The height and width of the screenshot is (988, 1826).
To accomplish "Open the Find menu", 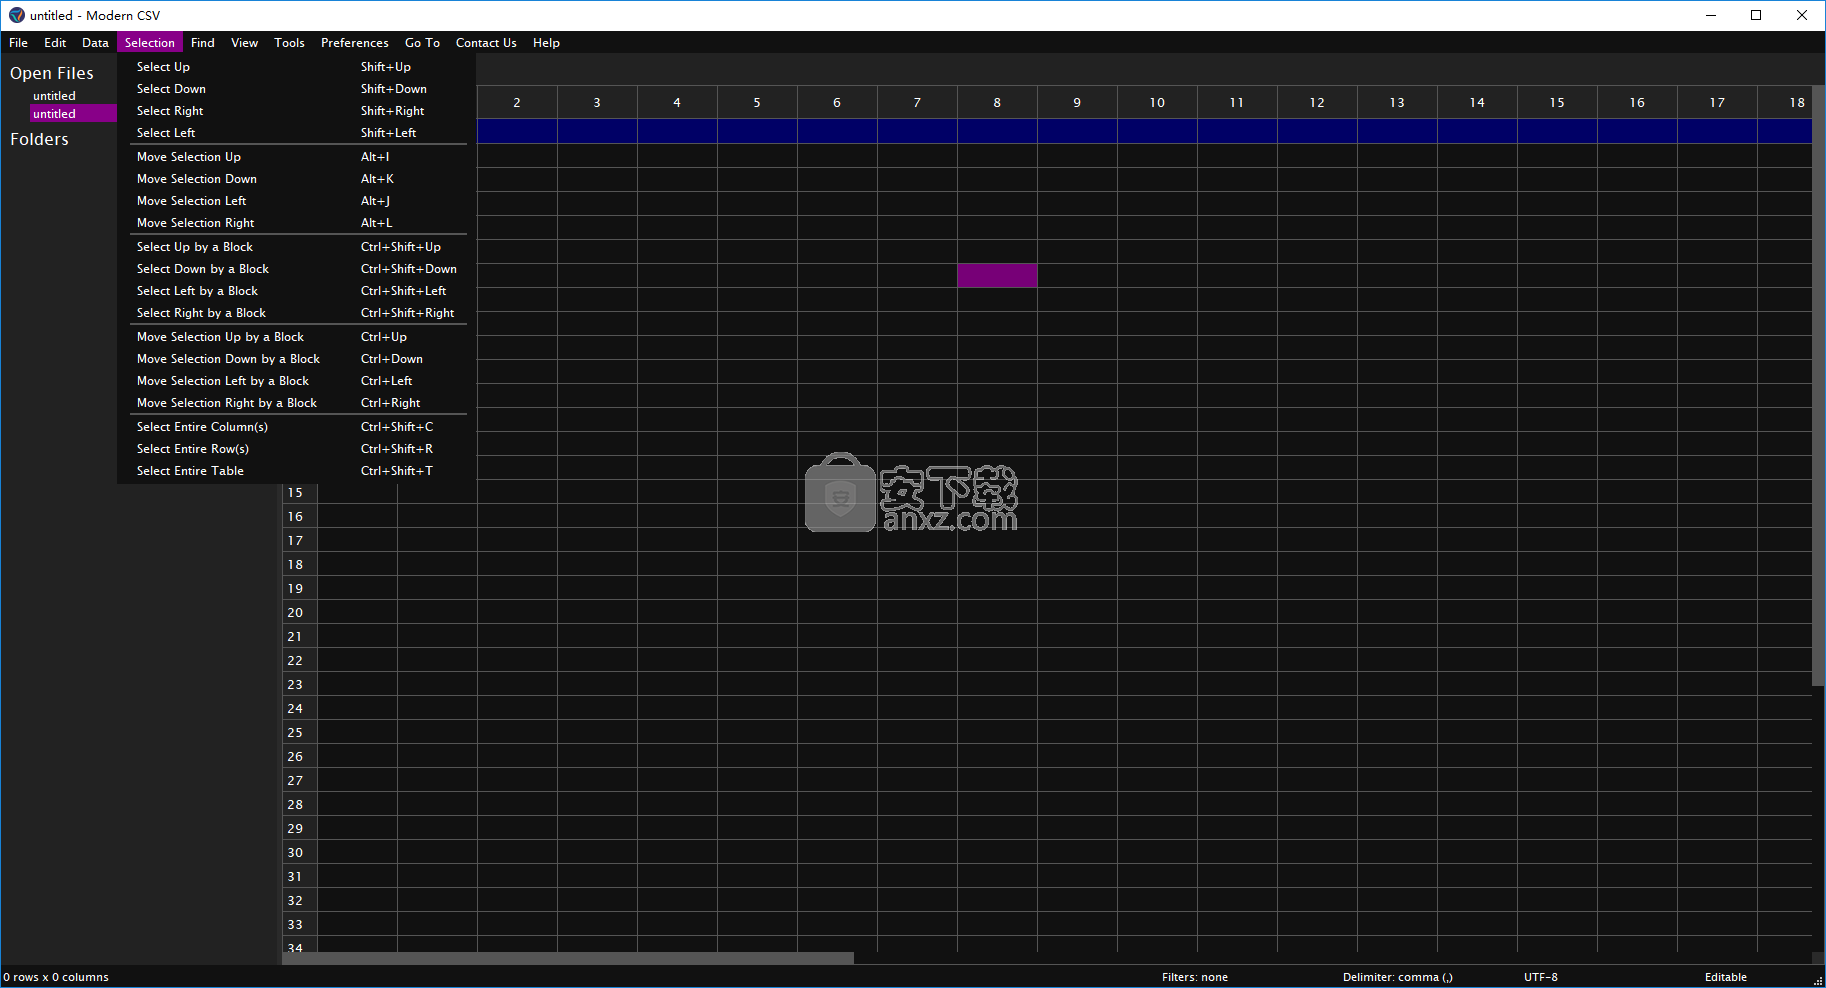I will click(x=203, y=43).
